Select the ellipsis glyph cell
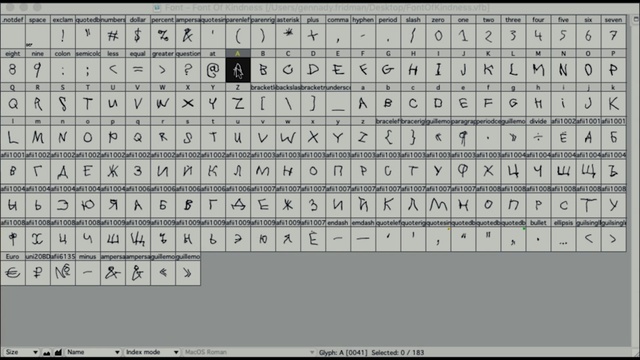 [563, 236]
